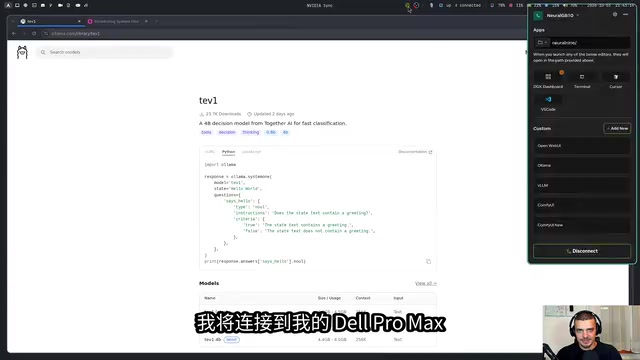
Task: Click the first top bar launcher icon
Action: [x=8, y=5]
